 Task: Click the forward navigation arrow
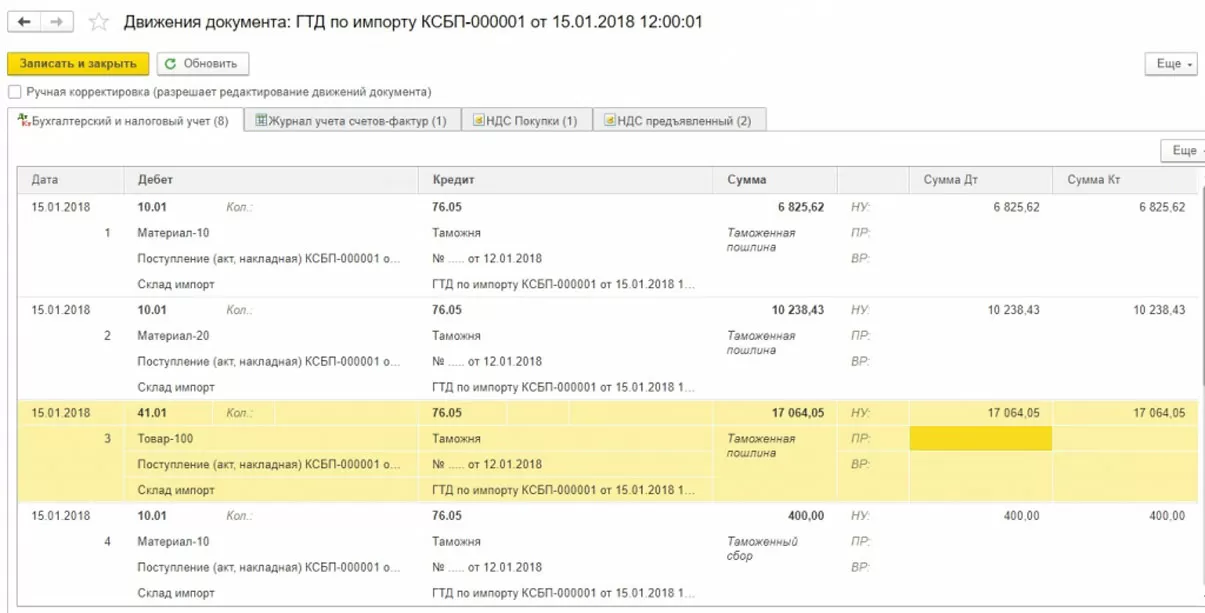click(57, 22)
